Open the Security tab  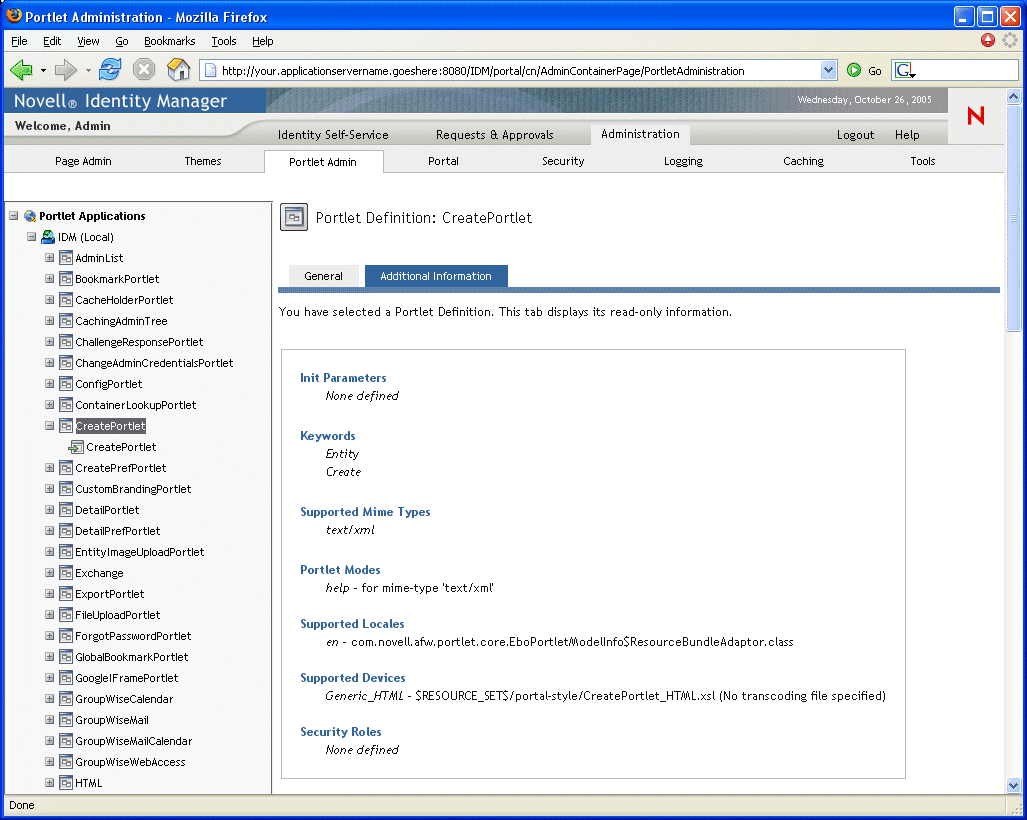click(563, 161)
